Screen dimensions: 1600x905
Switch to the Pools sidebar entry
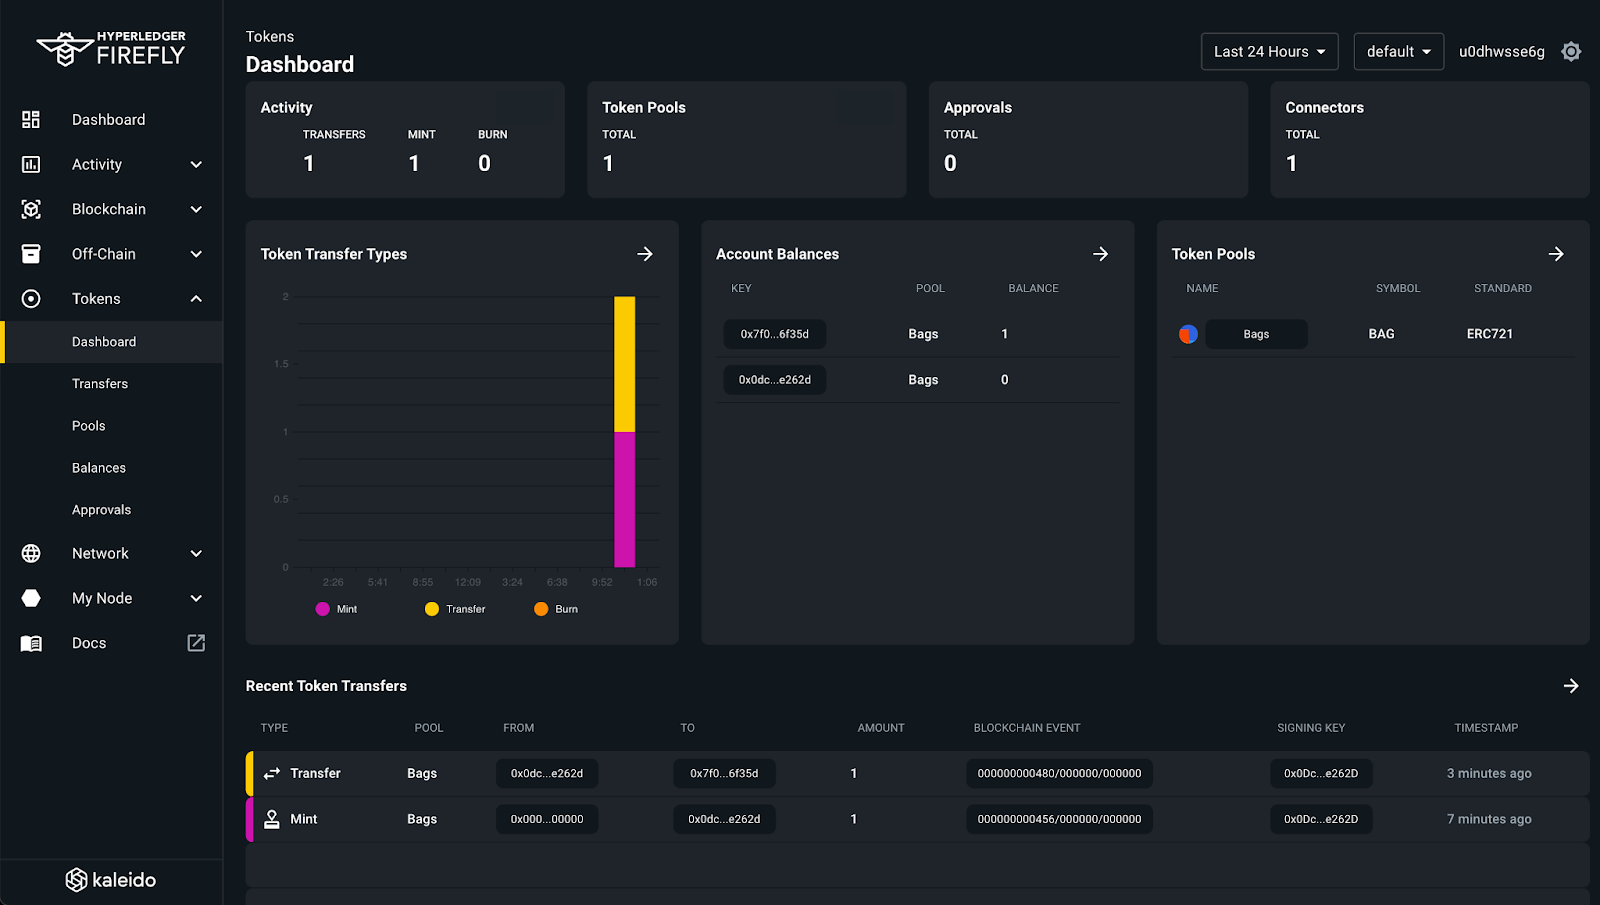88,425
